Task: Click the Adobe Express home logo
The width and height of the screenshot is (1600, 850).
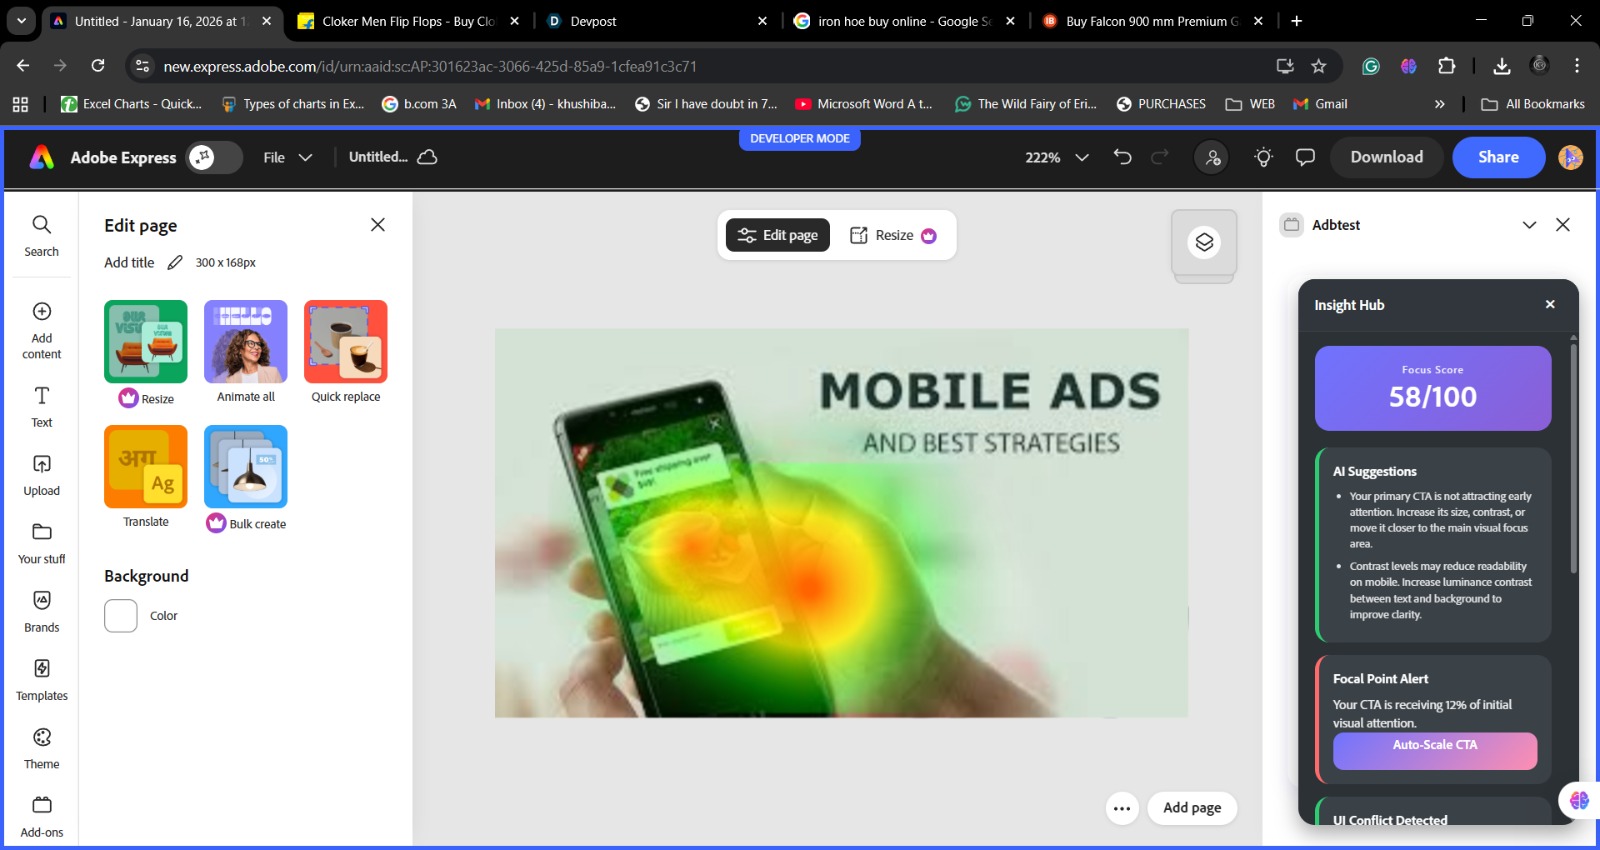Action: click(42, 157)
